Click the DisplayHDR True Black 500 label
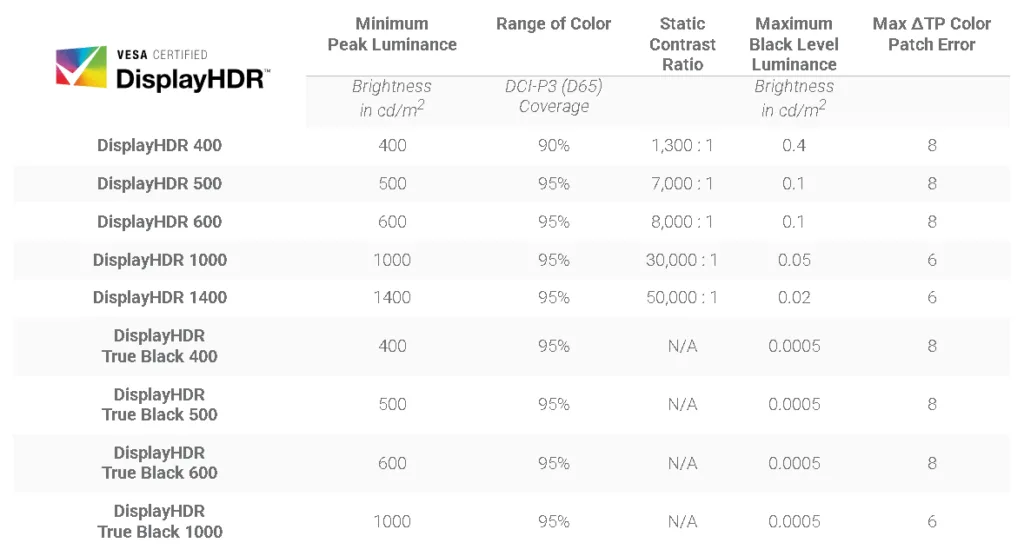The height and width of the screenshot is (556, 1024). [x=159, y=404]
